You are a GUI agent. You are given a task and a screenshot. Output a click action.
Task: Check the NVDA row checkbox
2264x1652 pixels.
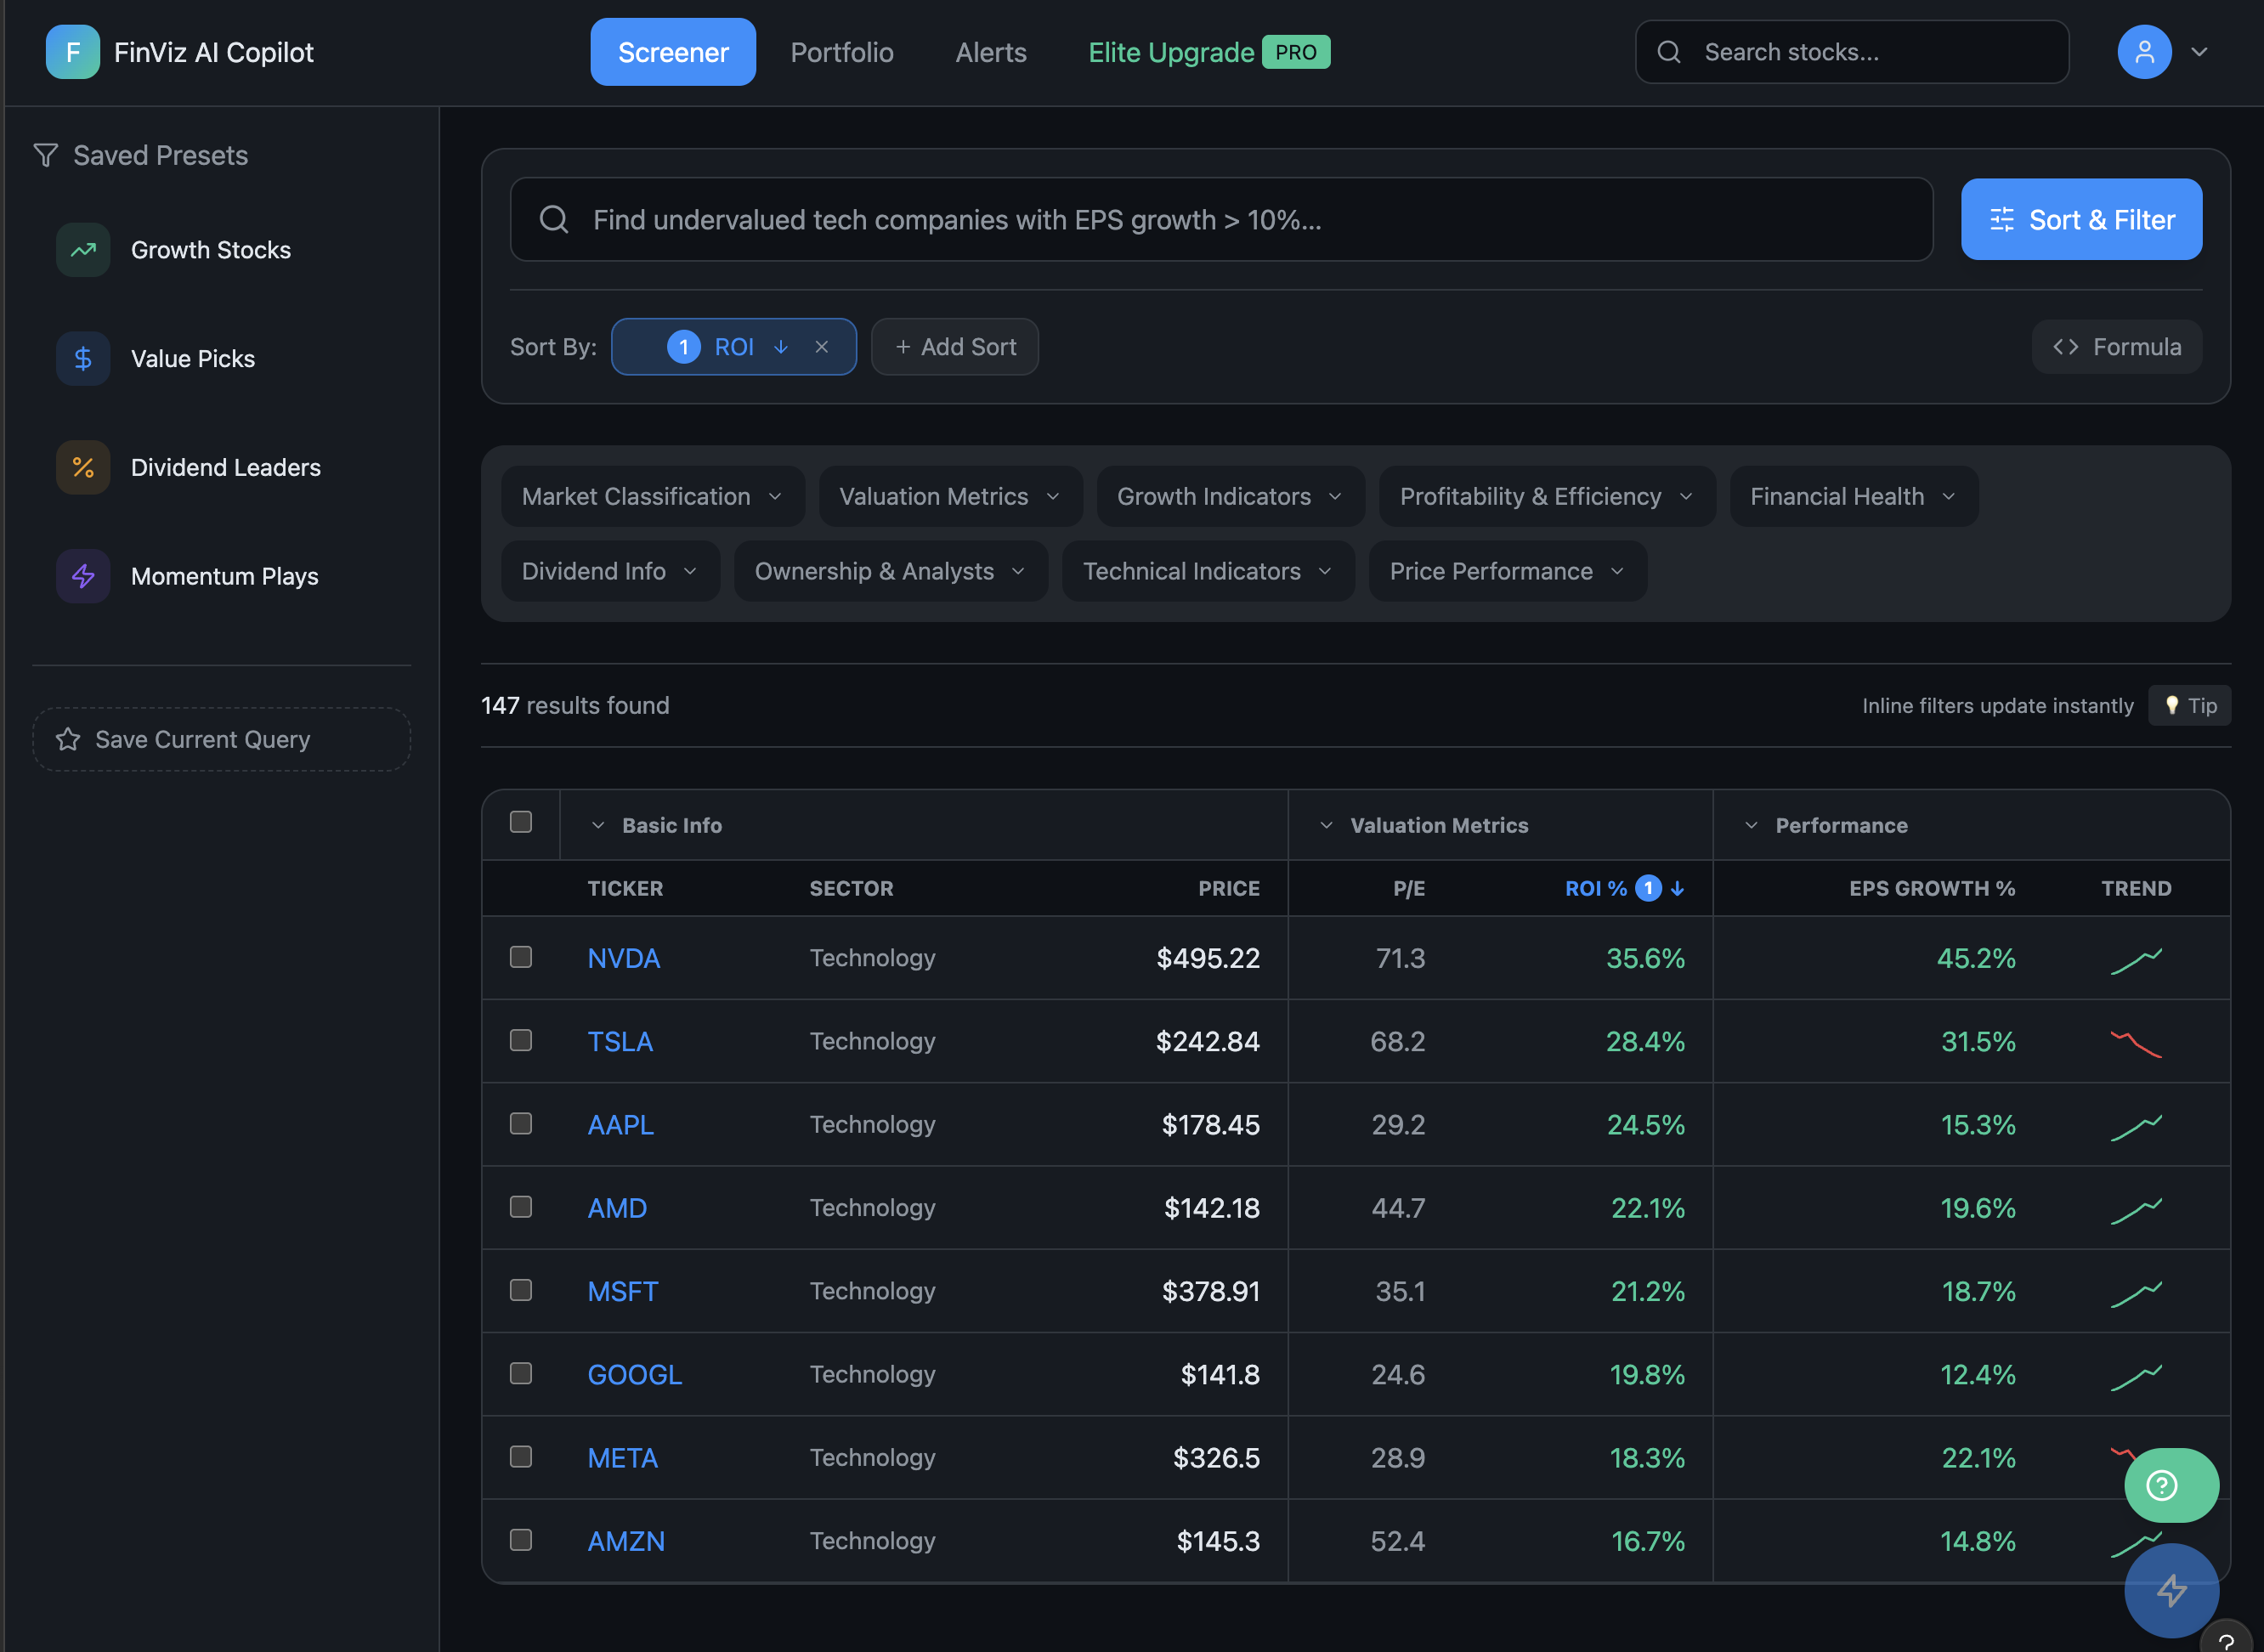[520, 957]
